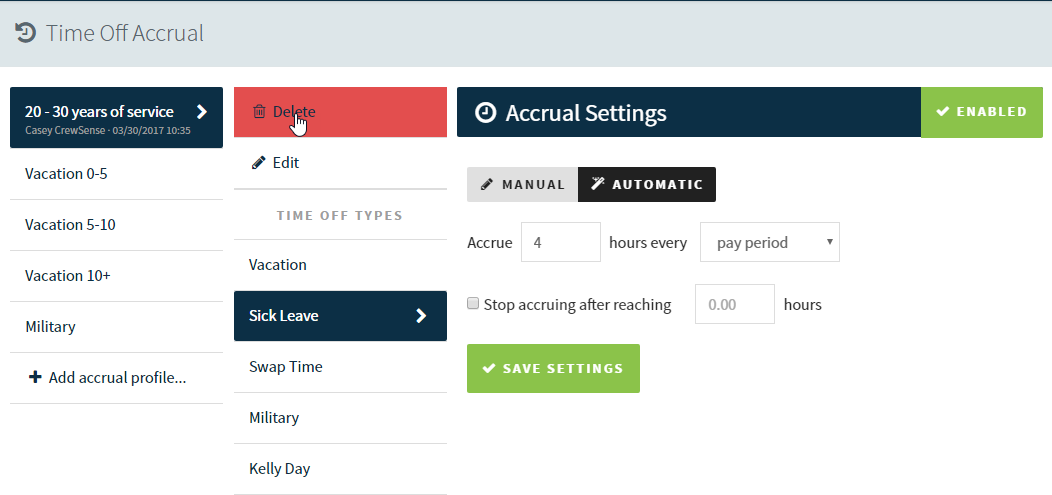Click the magic wand icon on Automatic

click(x=598, y=184)
